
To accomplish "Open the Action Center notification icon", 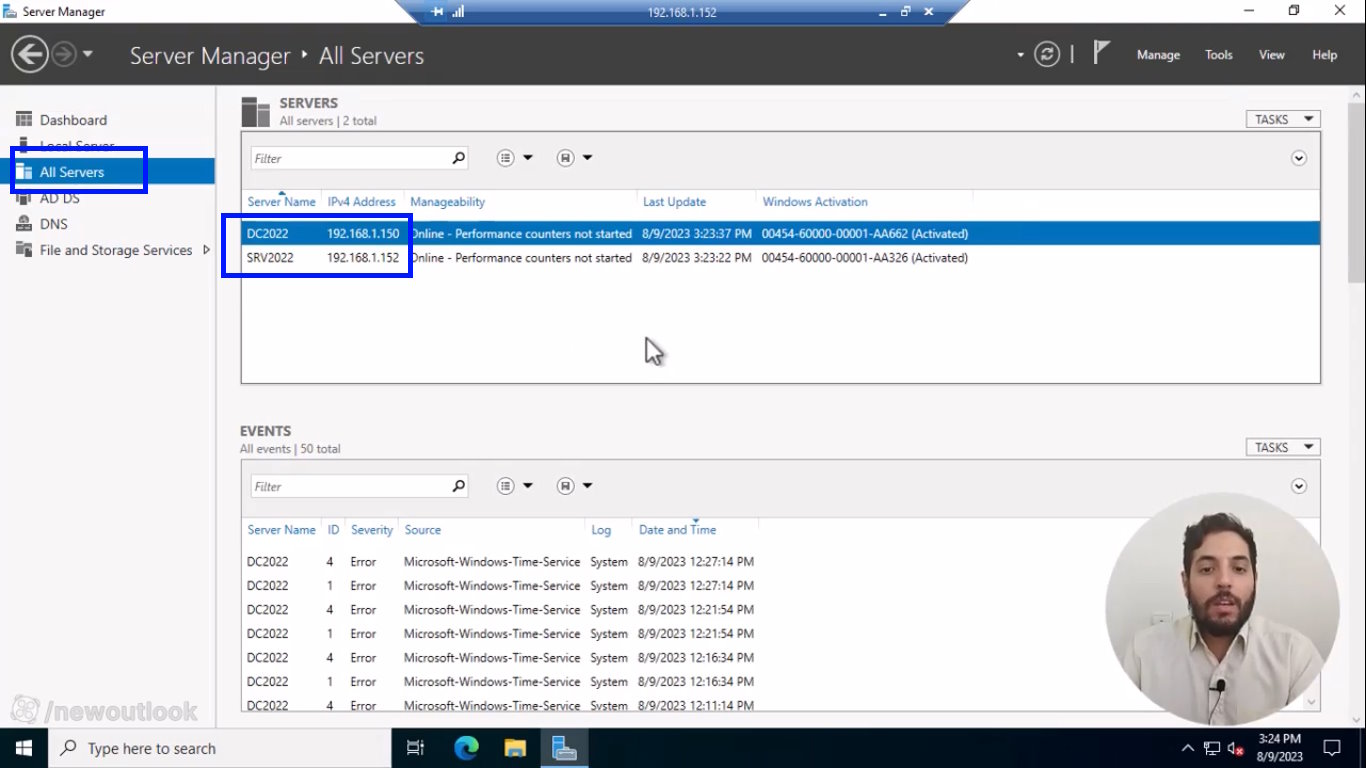I will click(x=1332, y=748).
